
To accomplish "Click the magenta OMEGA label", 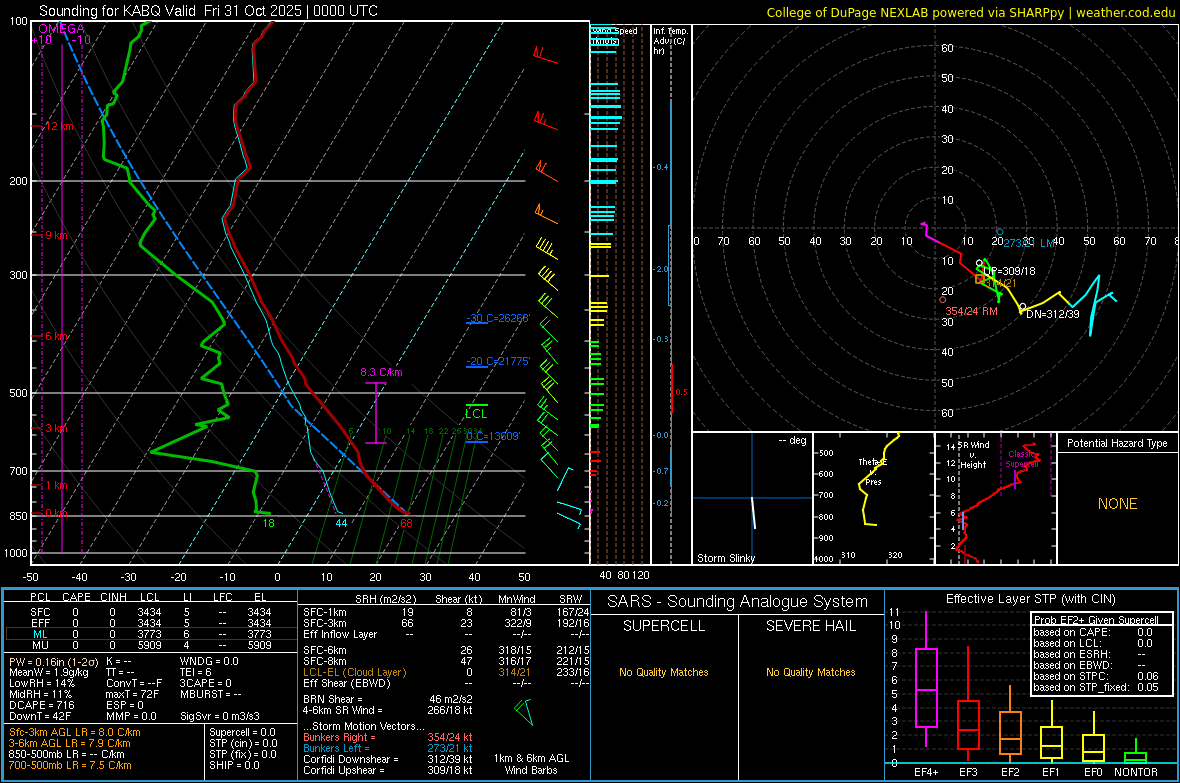I will pos(61,29).
